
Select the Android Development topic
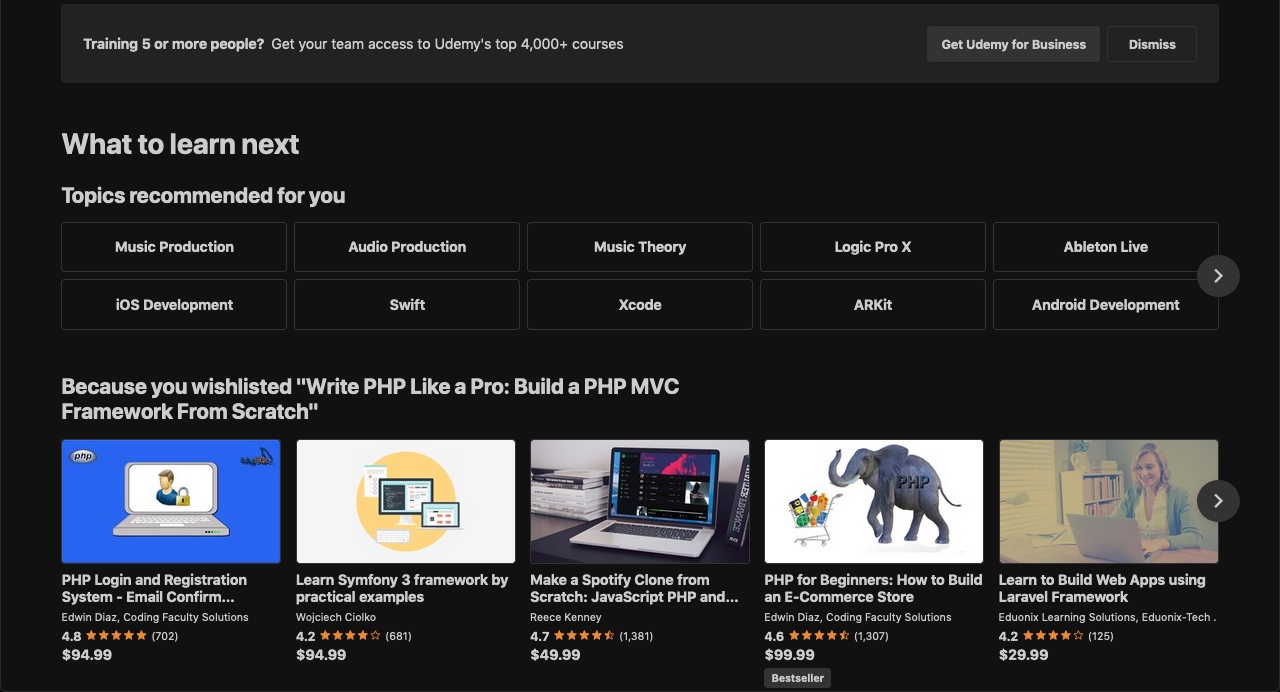pyautogui.click(x=1105, y=304)
